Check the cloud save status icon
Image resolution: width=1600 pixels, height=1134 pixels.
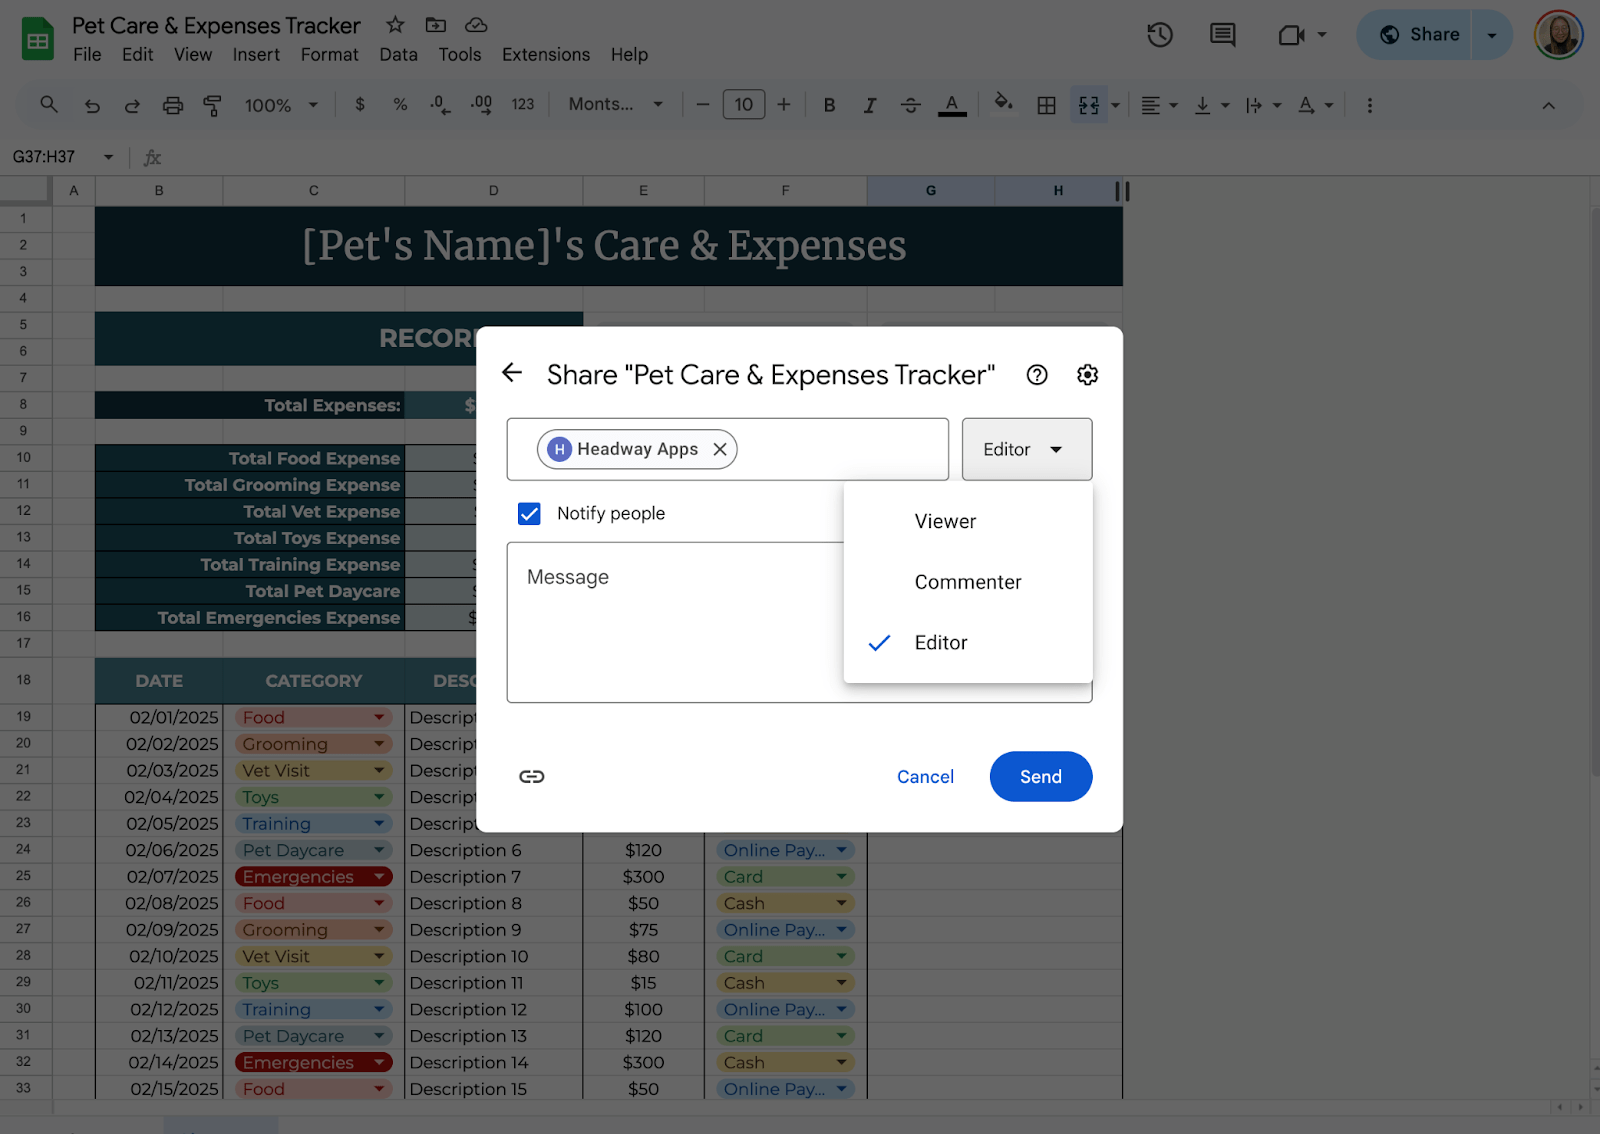coord(477,25)
